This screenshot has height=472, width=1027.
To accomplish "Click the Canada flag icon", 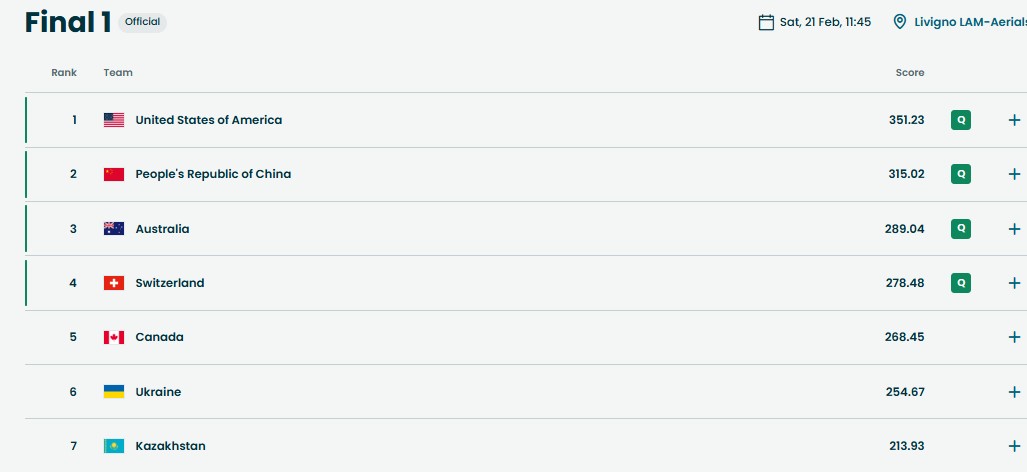I will [x=114, y=337].
